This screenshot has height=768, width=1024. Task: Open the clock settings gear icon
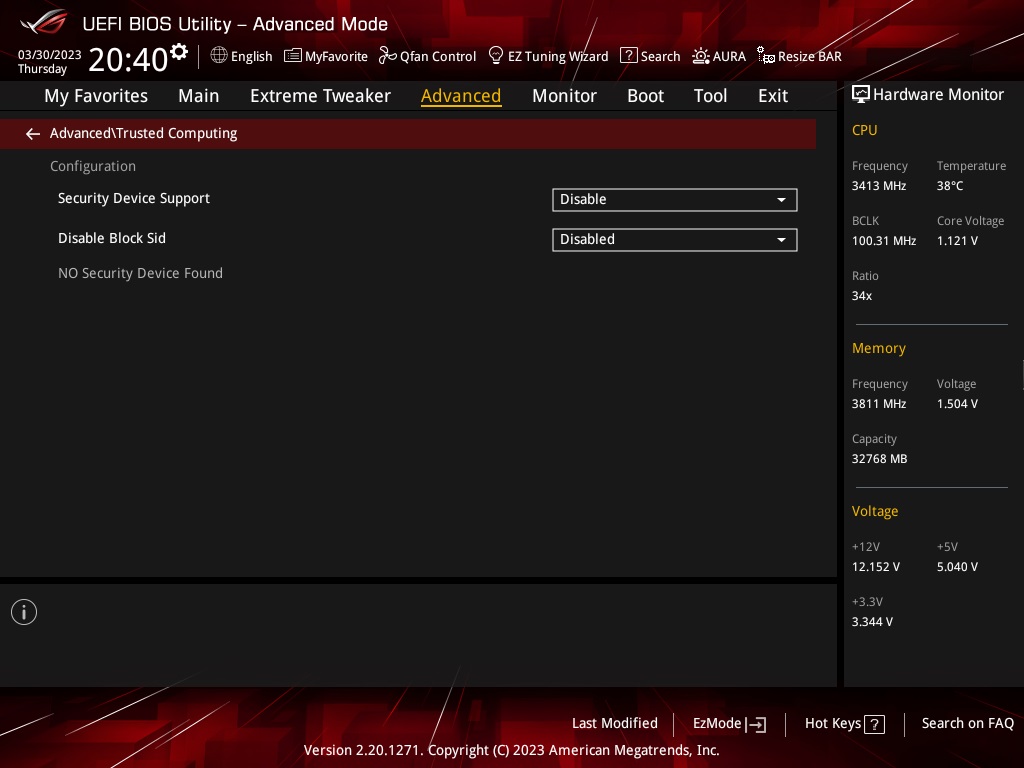(x=179, y=52)
